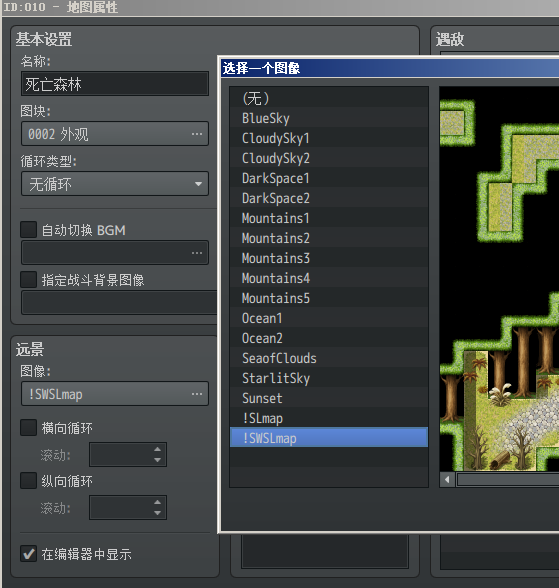Increase horizontal scroll value with up arrow
This screenshot has height=588, width=559.
tap(157, 449)
